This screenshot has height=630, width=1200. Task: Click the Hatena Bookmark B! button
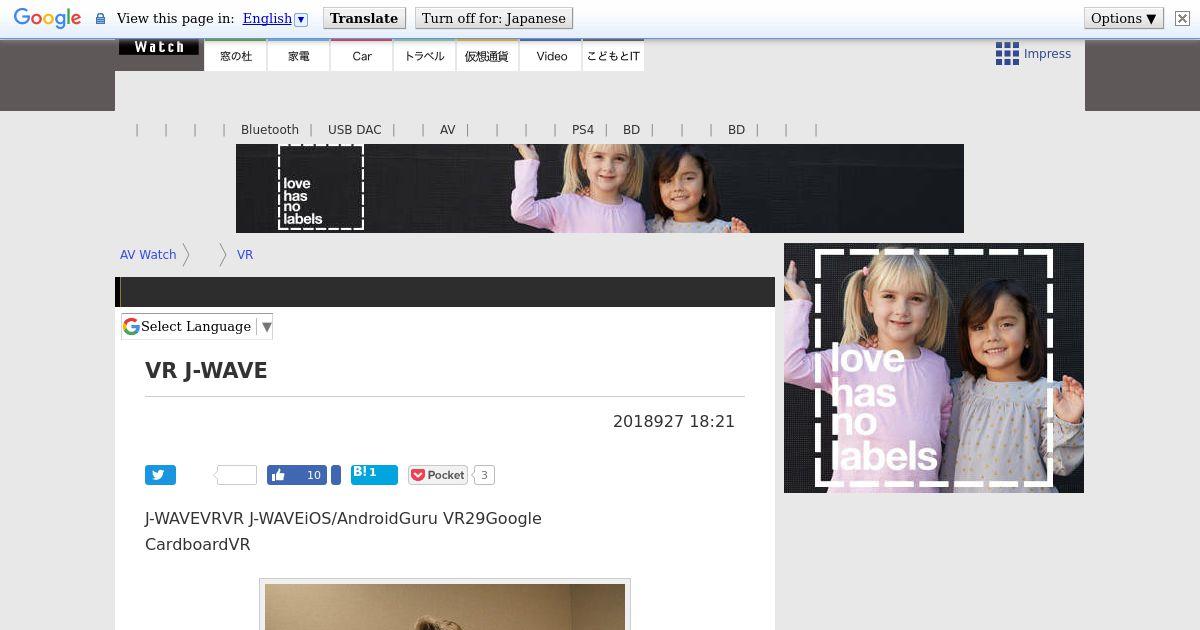tap(374, 475)
